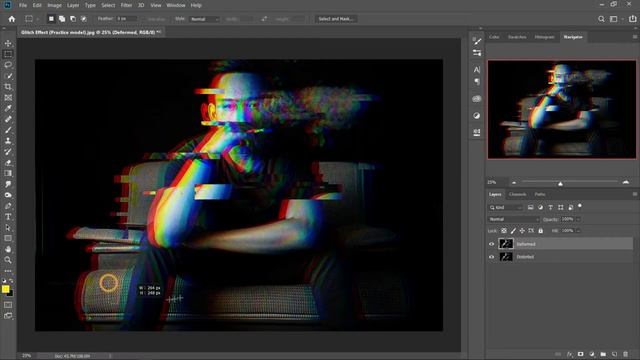Open the File menu
This screenshot has height=360, width=640.
(x=23, y=5)
